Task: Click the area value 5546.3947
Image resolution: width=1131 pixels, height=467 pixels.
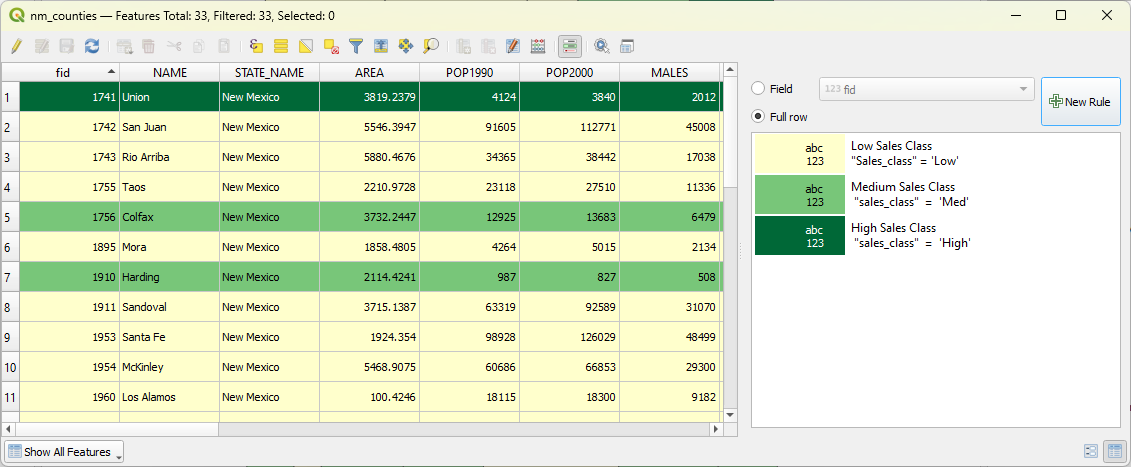Action: pos(369,127)
